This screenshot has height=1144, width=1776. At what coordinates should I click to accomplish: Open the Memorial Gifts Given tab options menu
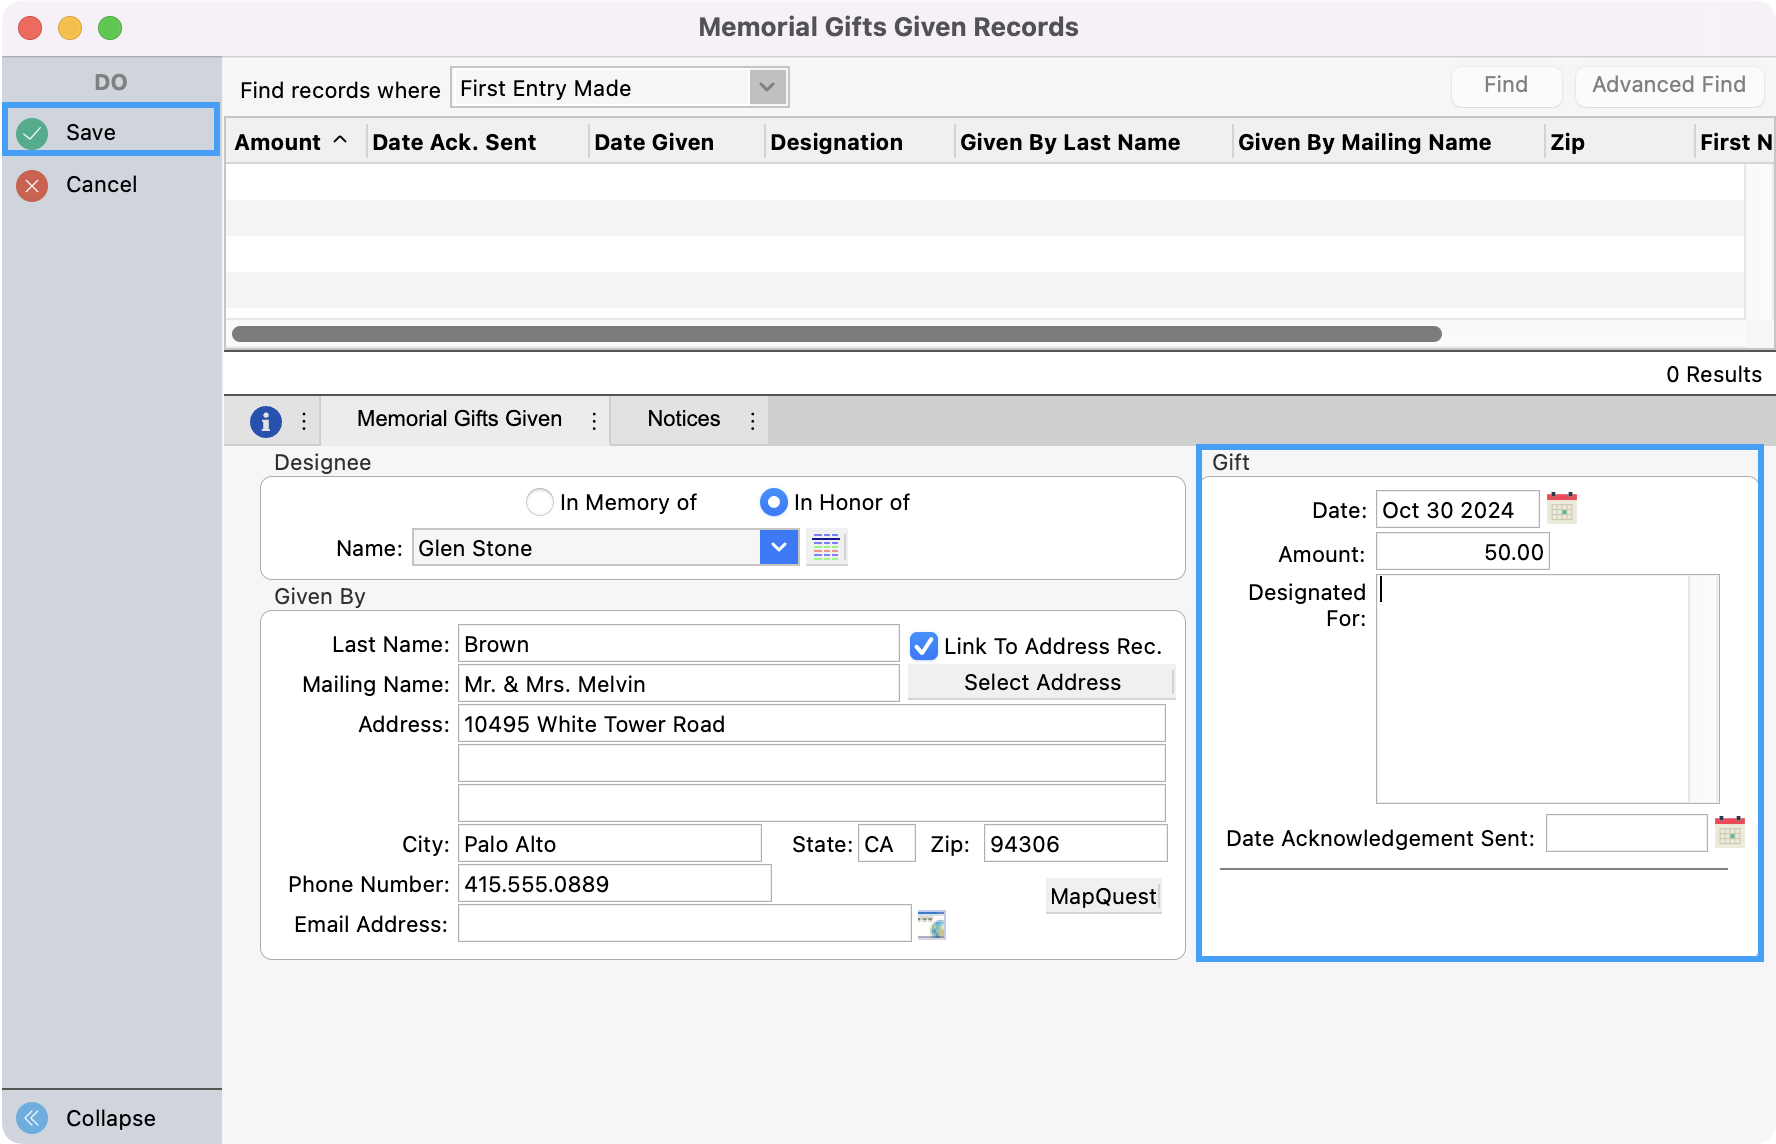click(594, 421)
